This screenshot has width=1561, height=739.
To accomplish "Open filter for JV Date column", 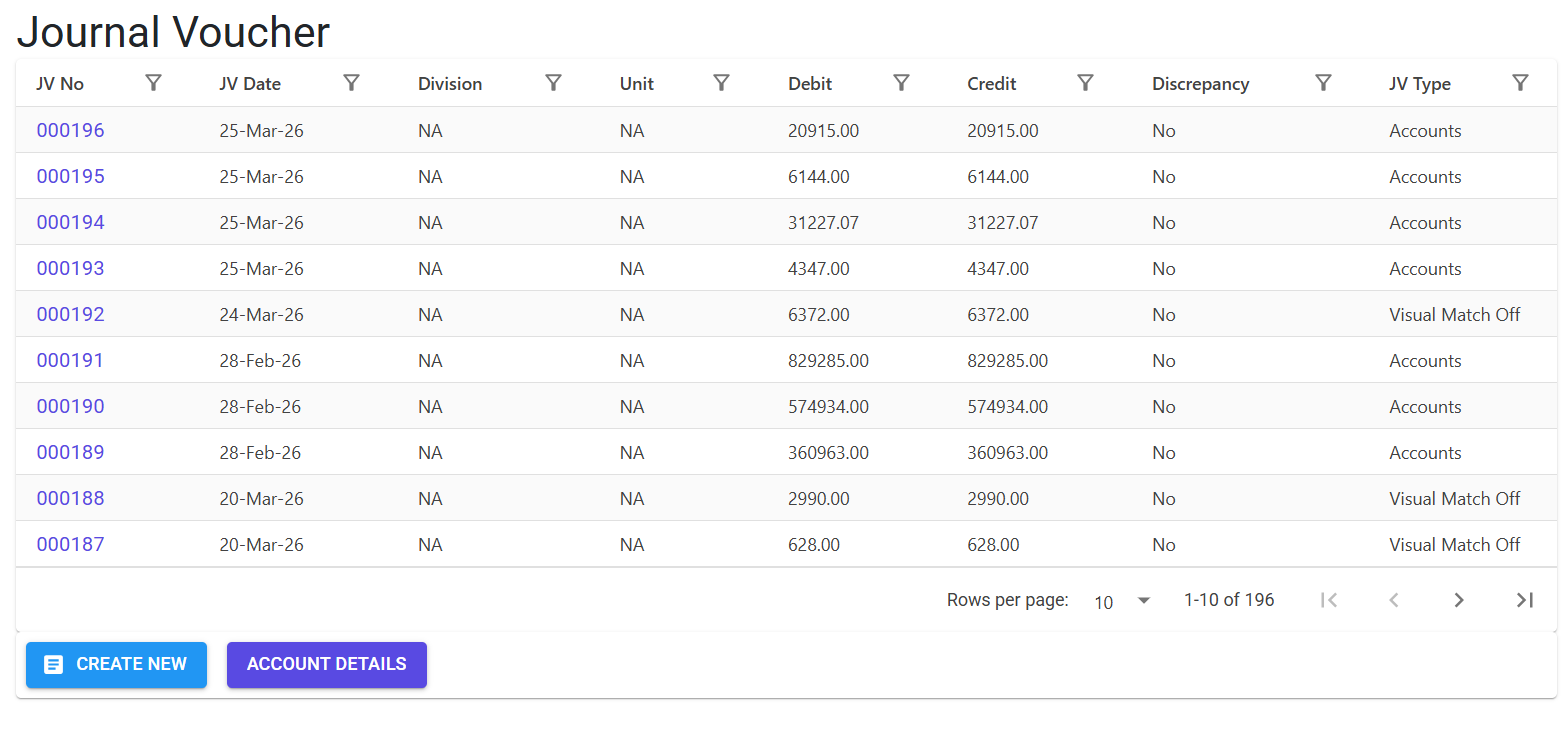I will click(351, 83).
